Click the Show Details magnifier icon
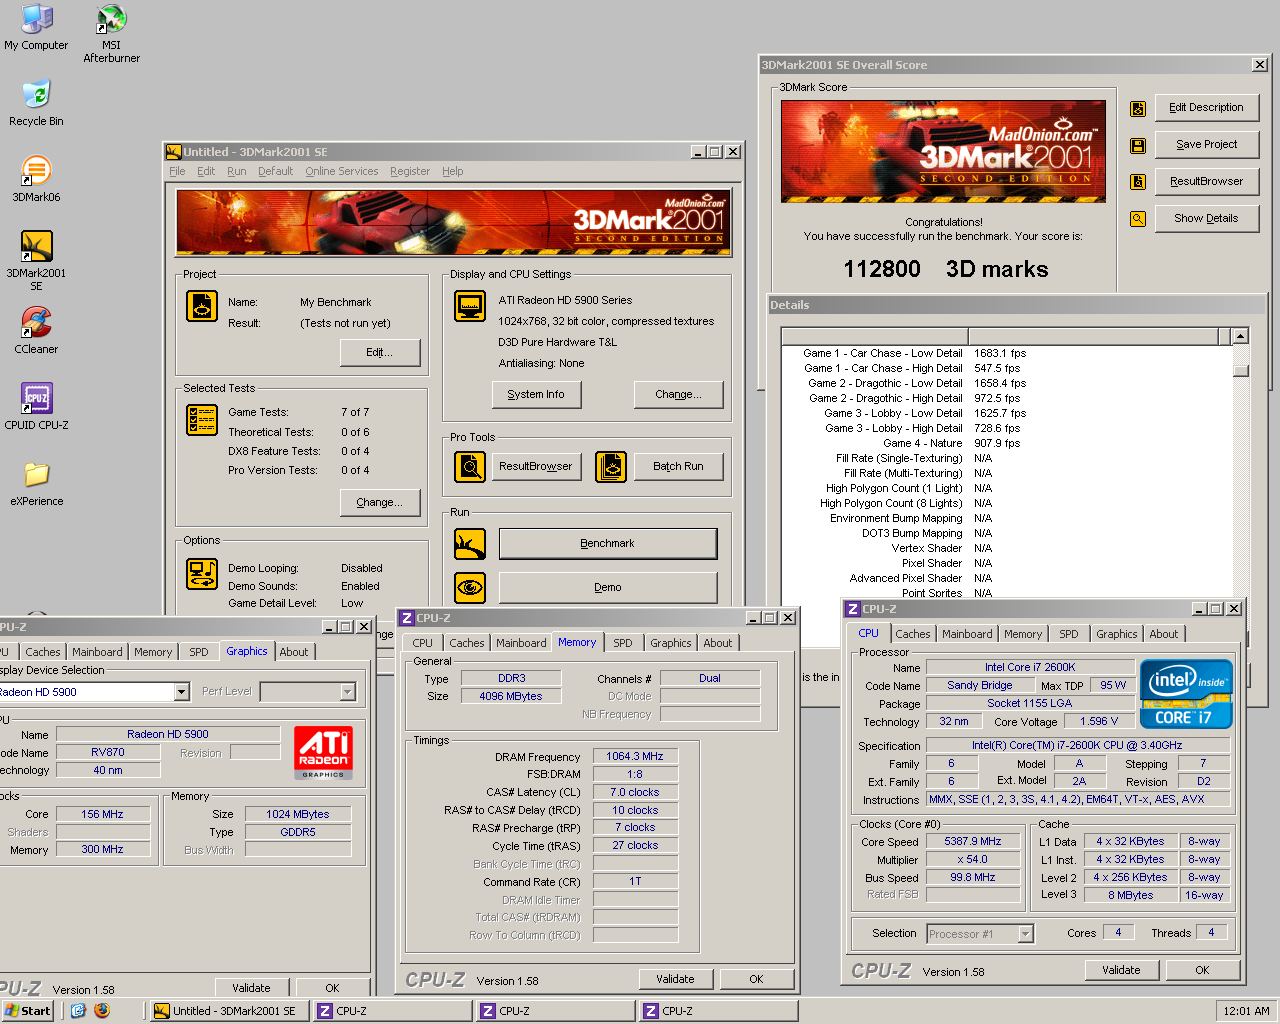This screenshot has height=1024, width=1280. coord(1138,219)
